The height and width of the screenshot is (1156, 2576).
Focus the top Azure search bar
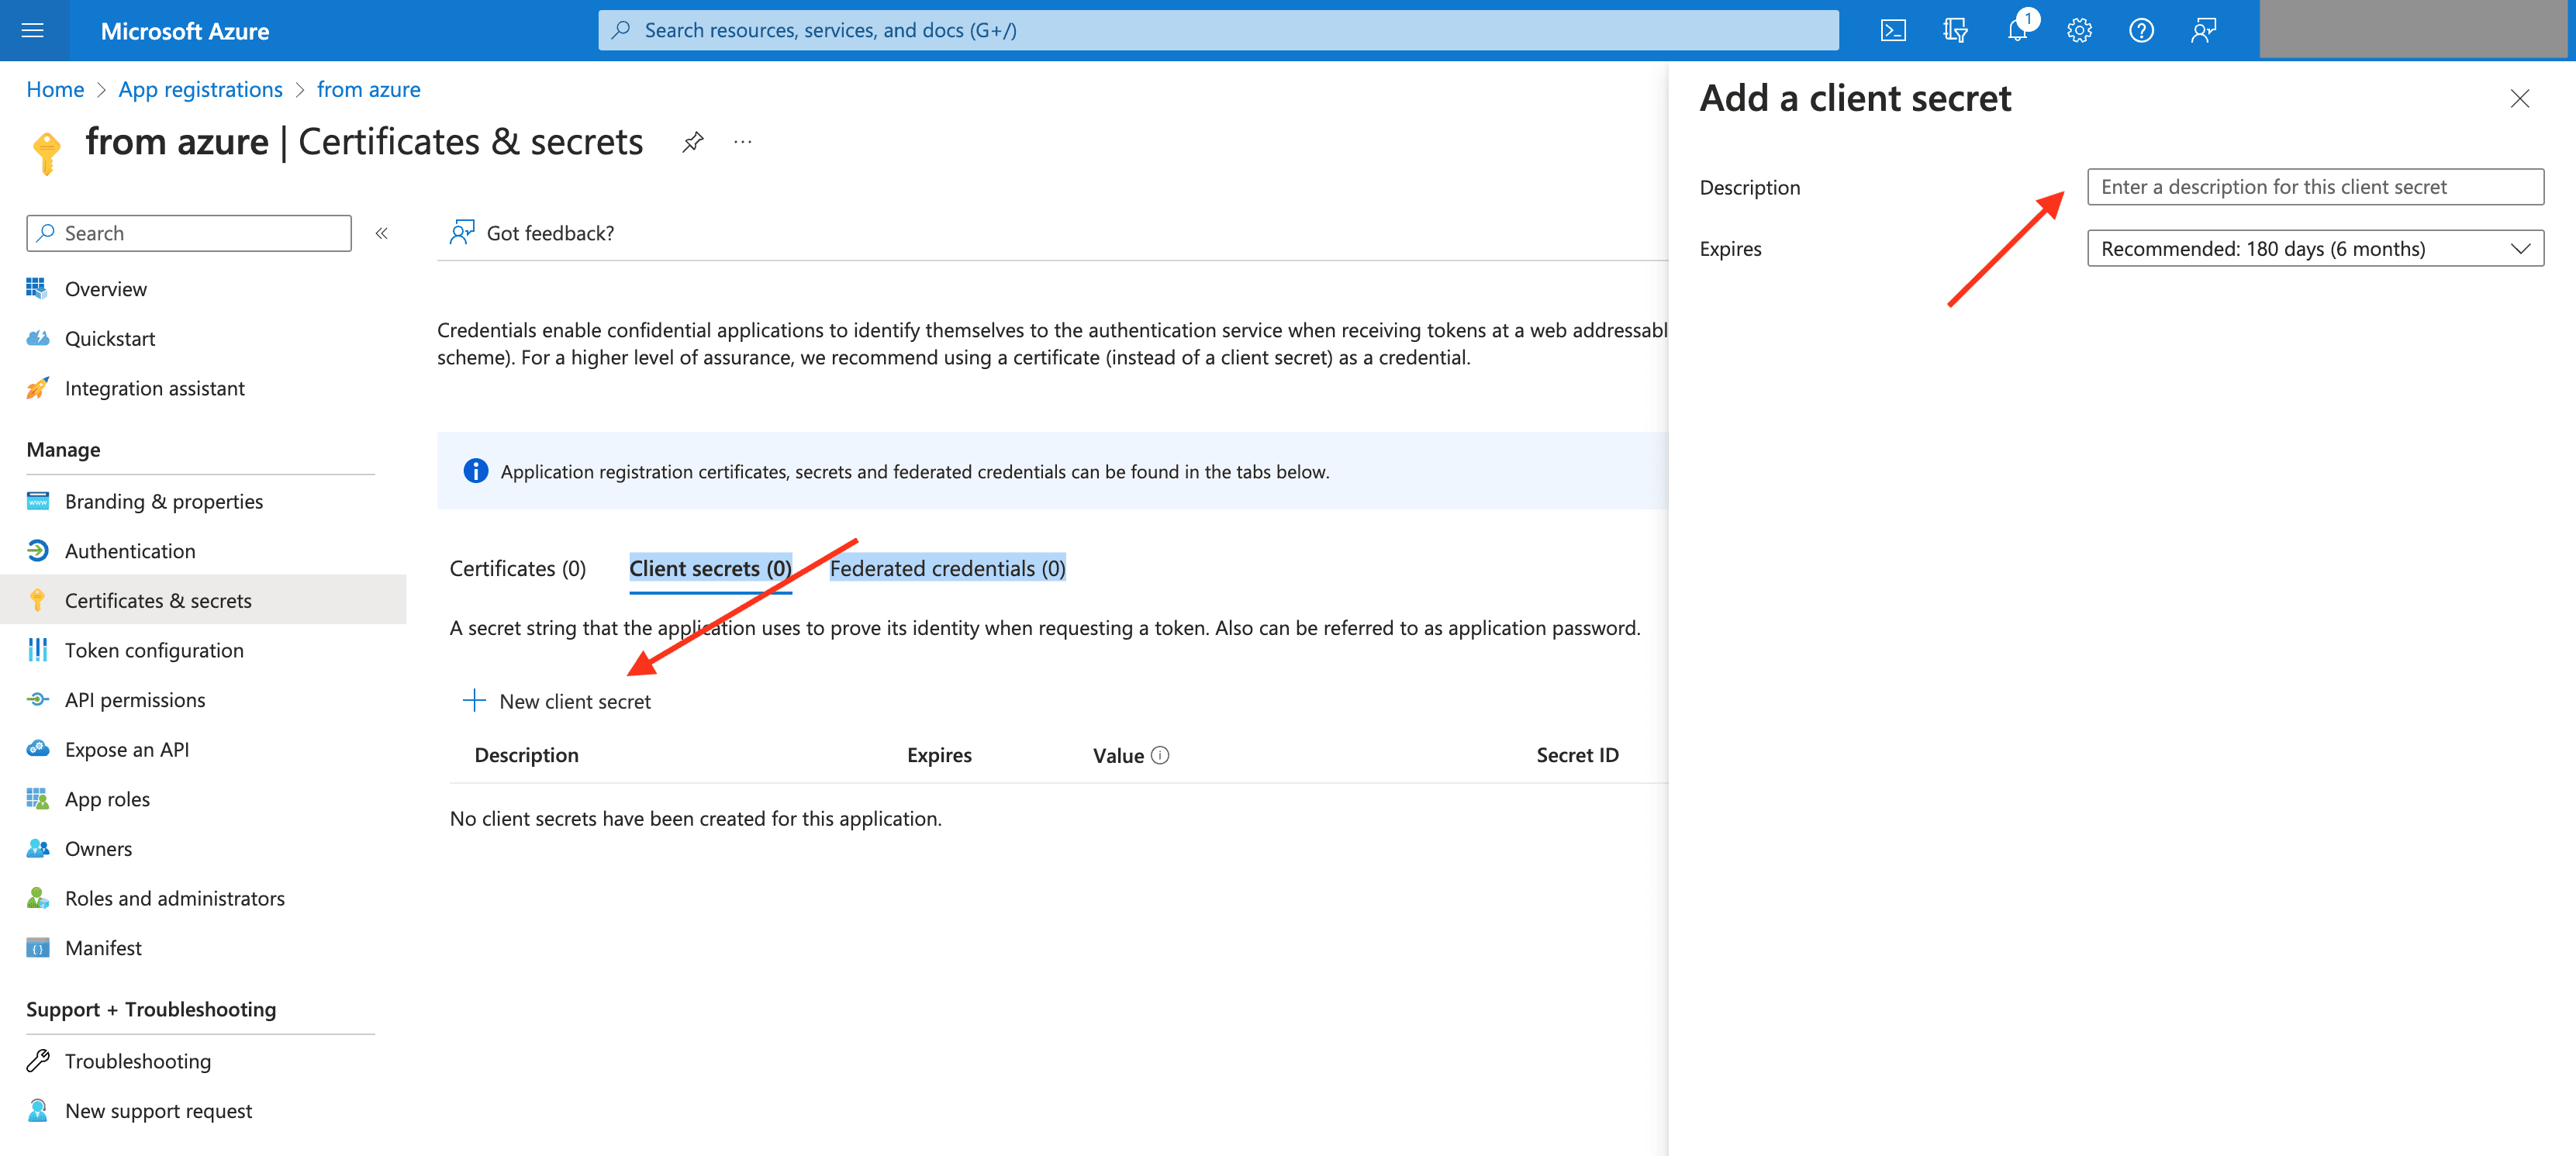click(x=1217, y=30)
